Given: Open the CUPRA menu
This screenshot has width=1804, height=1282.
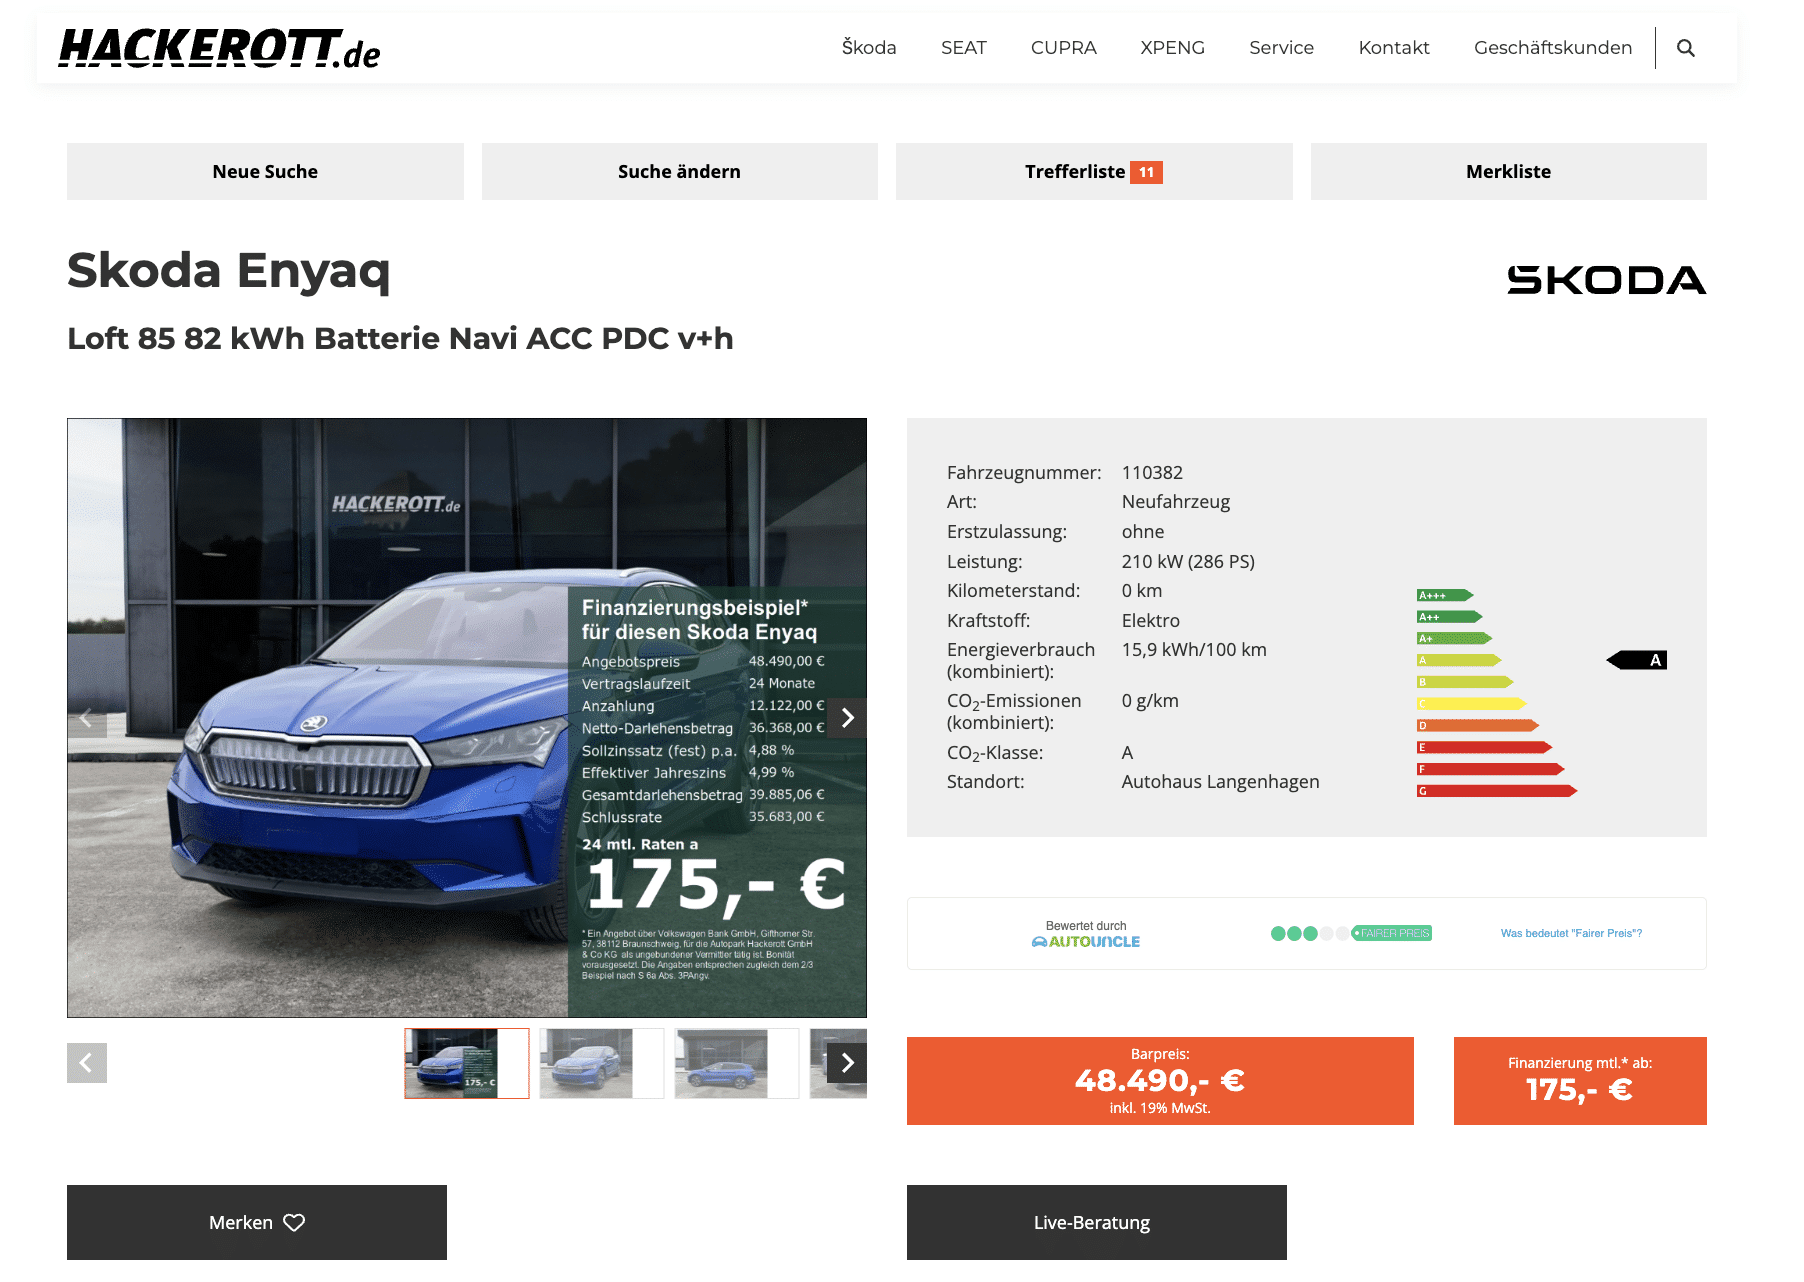Looking at the screenshot, I should (x=1064, y=48).
